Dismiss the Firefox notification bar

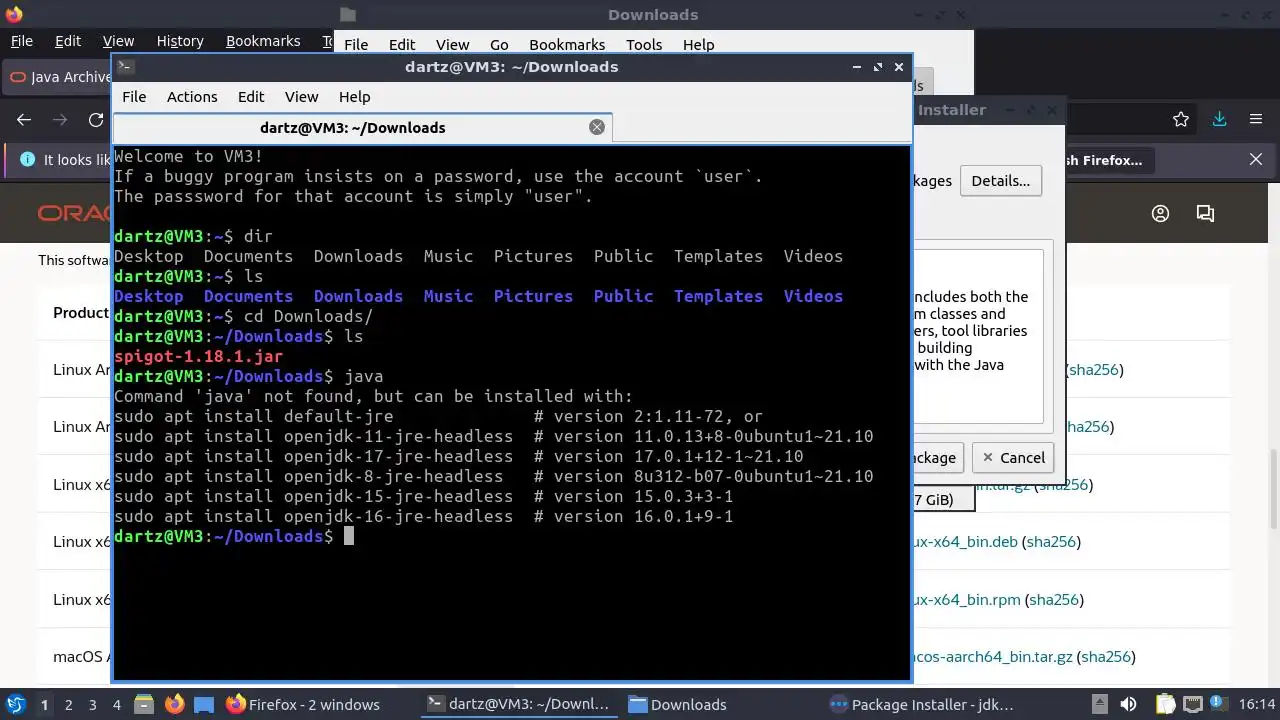pyautogui.click(x=1256, y=159)
